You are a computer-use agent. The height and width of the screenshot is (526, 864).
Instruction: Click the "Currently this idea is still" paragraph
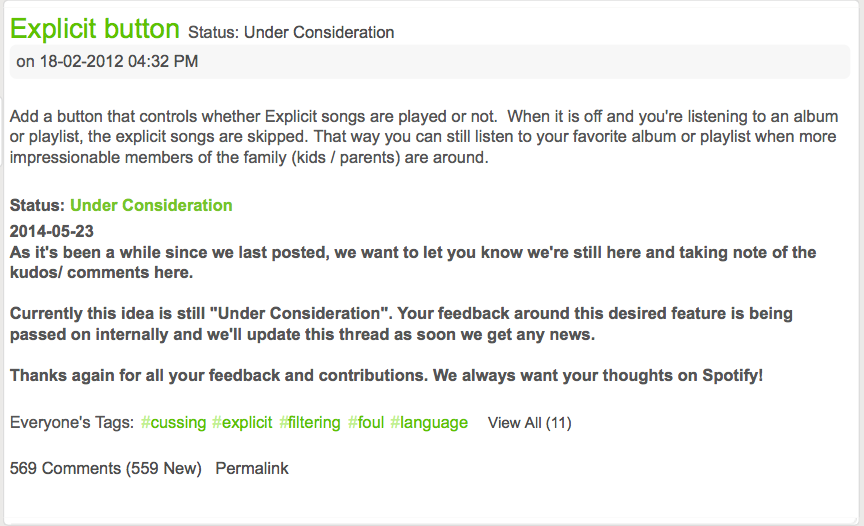400,324
